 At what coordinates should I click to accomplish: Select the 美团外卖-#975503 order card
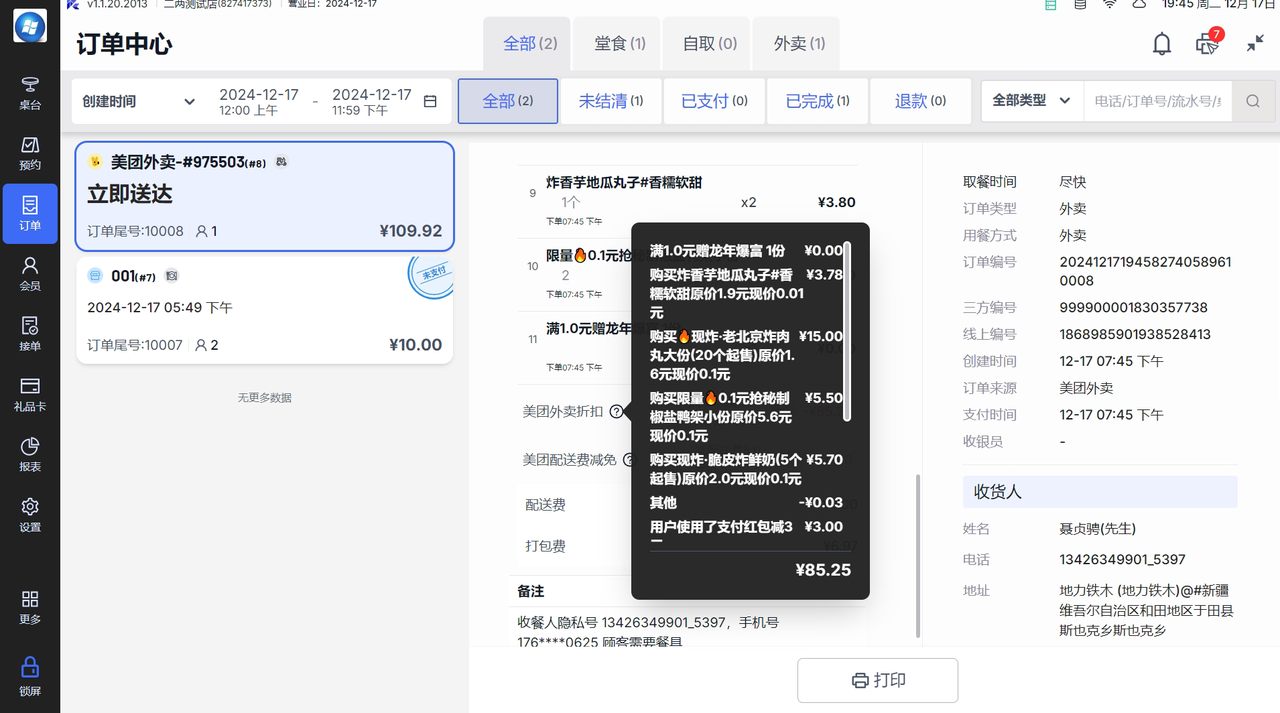tap(265, 196)
